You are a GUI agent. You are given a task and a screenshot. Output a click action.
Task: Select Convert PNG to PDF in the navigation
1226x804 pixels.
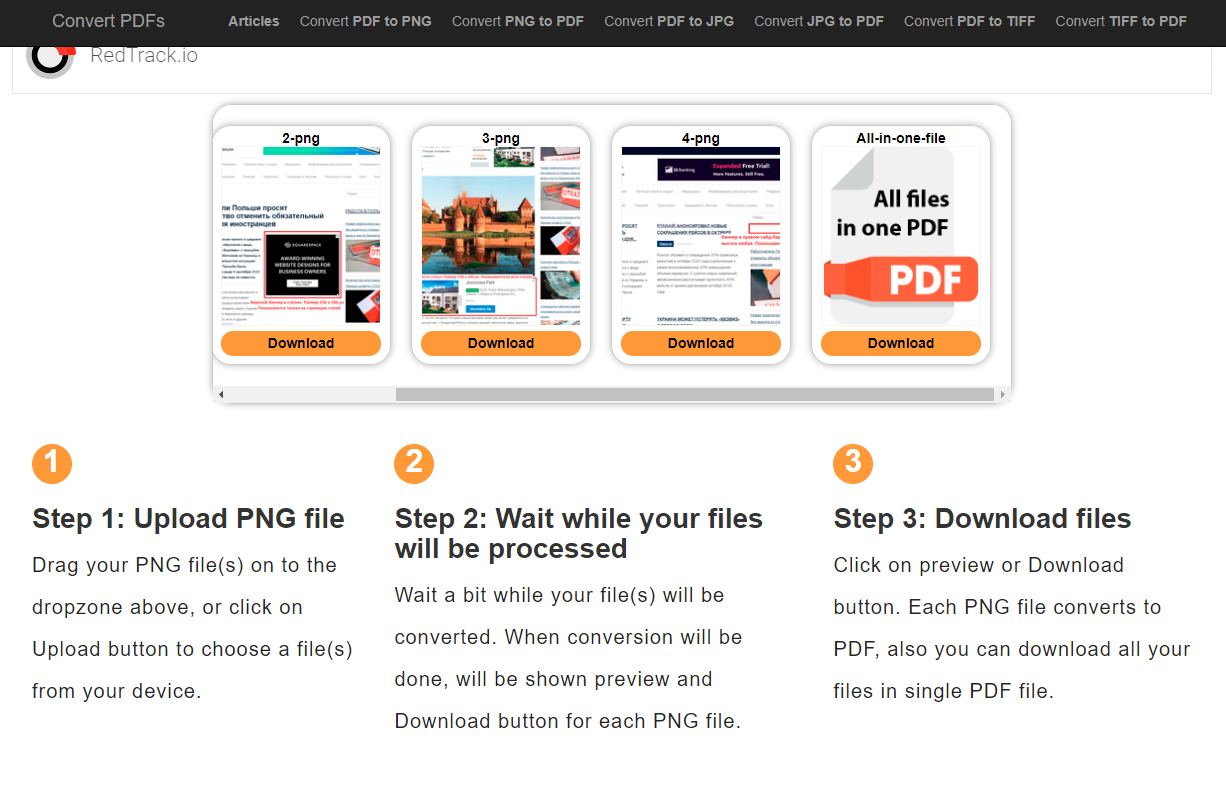point(517,21)
